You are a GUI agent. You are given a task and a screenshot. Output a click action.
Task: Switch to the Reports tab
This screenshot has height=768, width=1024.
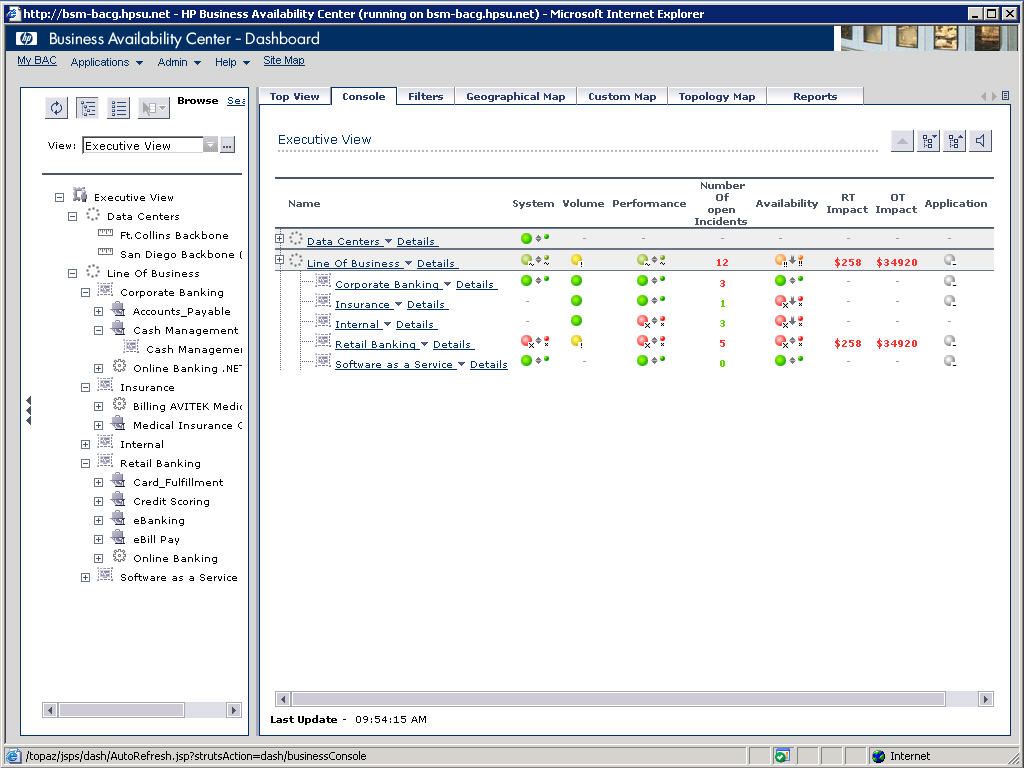(815, 97)
